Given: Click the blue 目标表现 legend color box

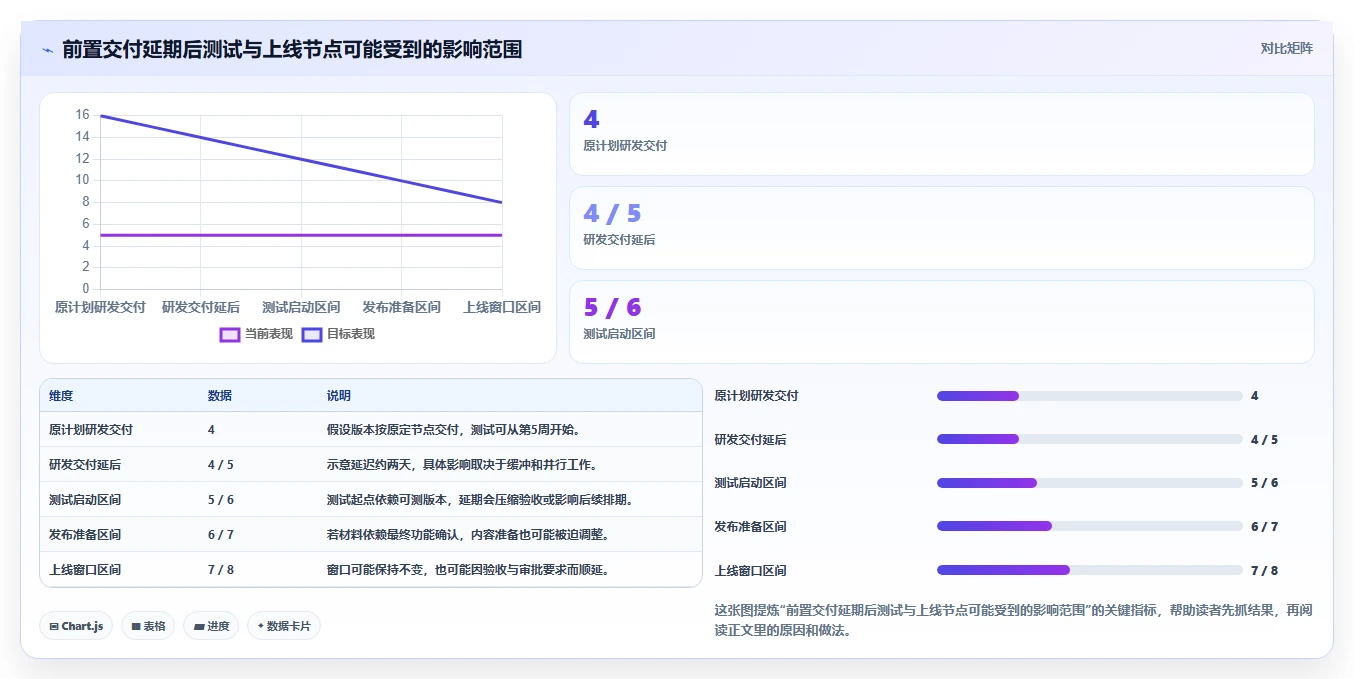Looking at the screenshot, I should tap(312, 334).
